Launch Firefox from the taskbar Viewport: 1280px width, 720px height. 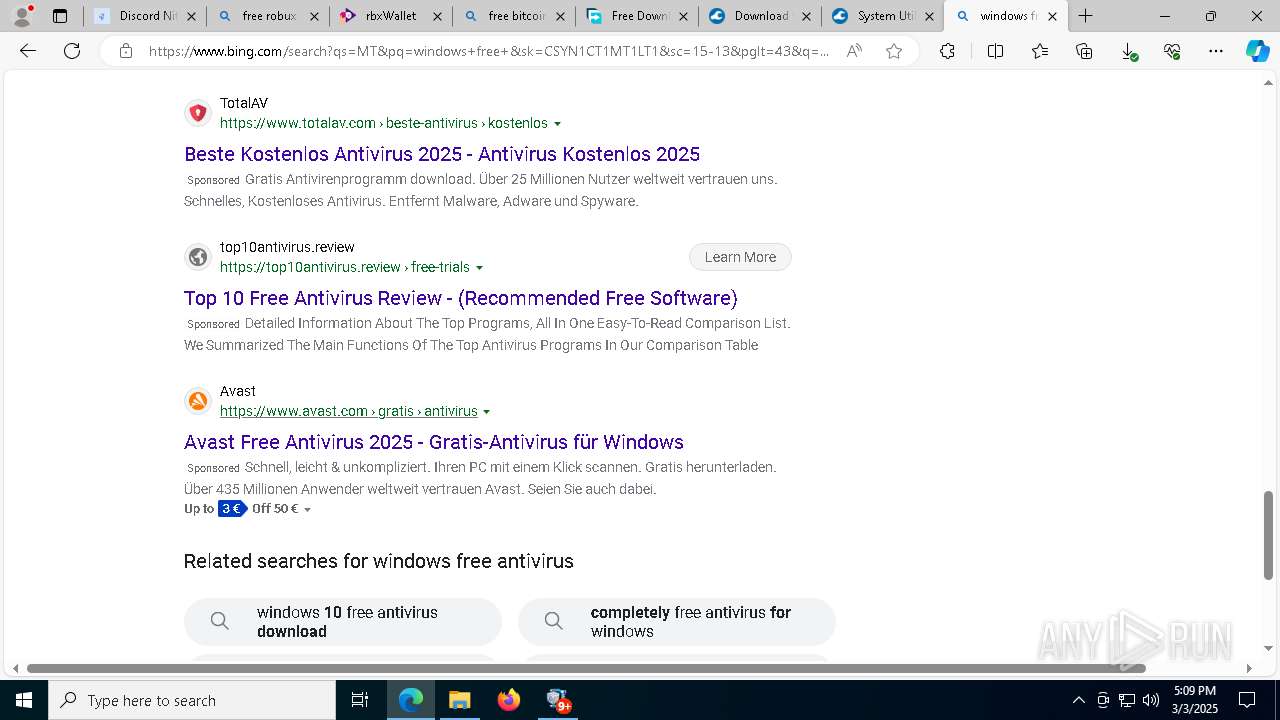click(x=509, y=700)
